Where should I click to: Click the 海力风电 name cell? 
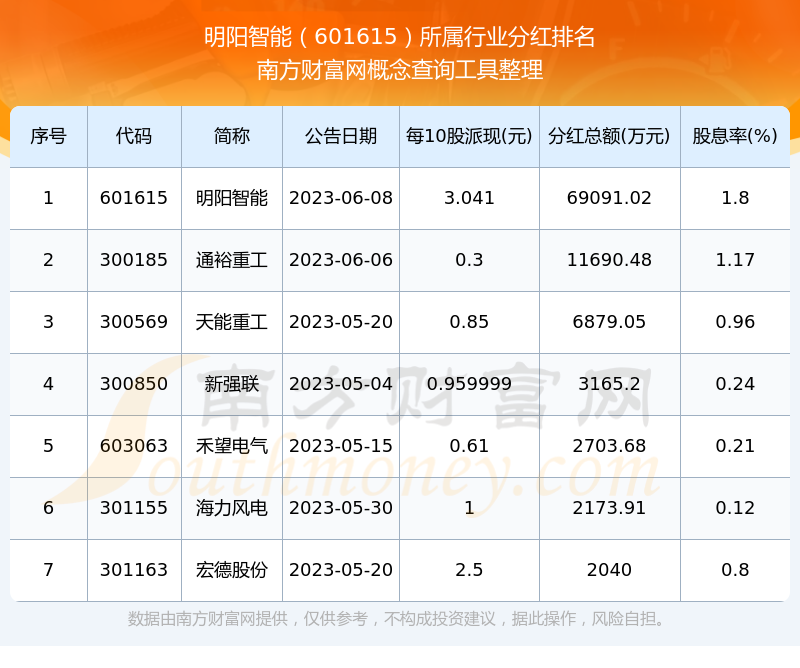pos(232,508)
